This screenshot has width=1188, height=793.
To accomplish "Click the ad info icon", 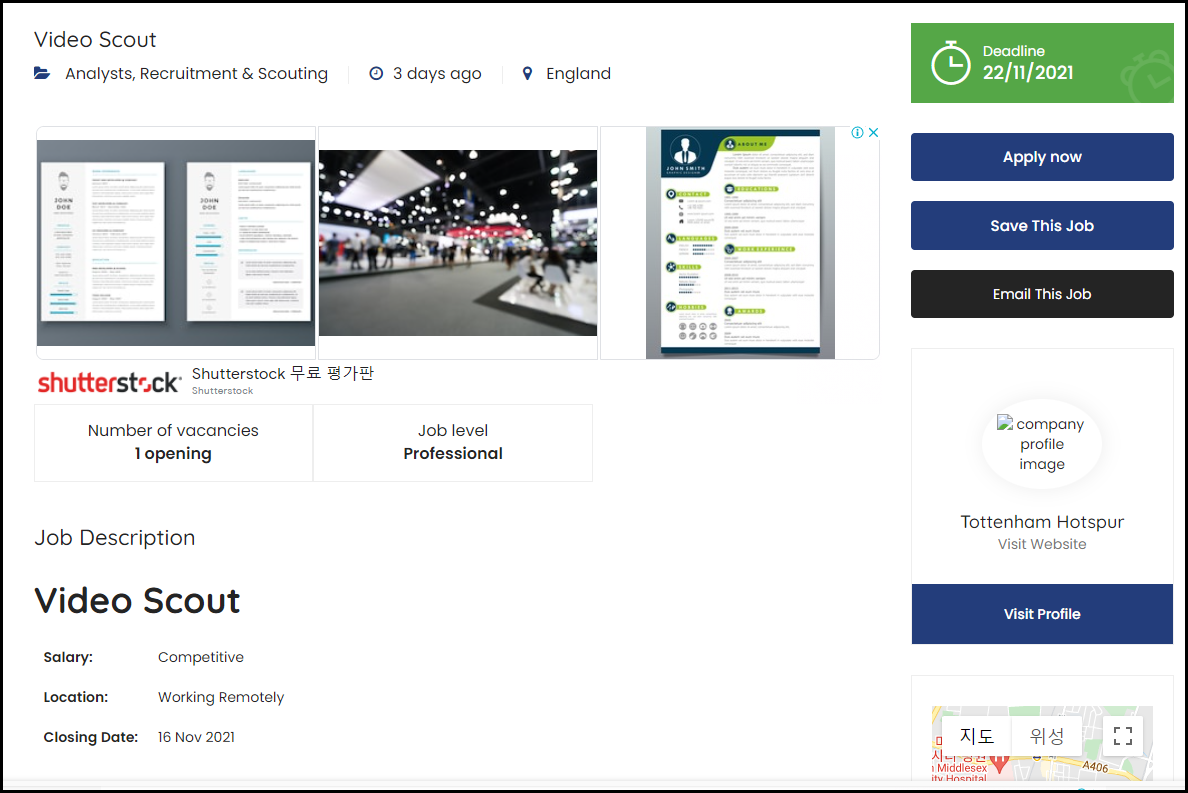I will pos(857,133).
